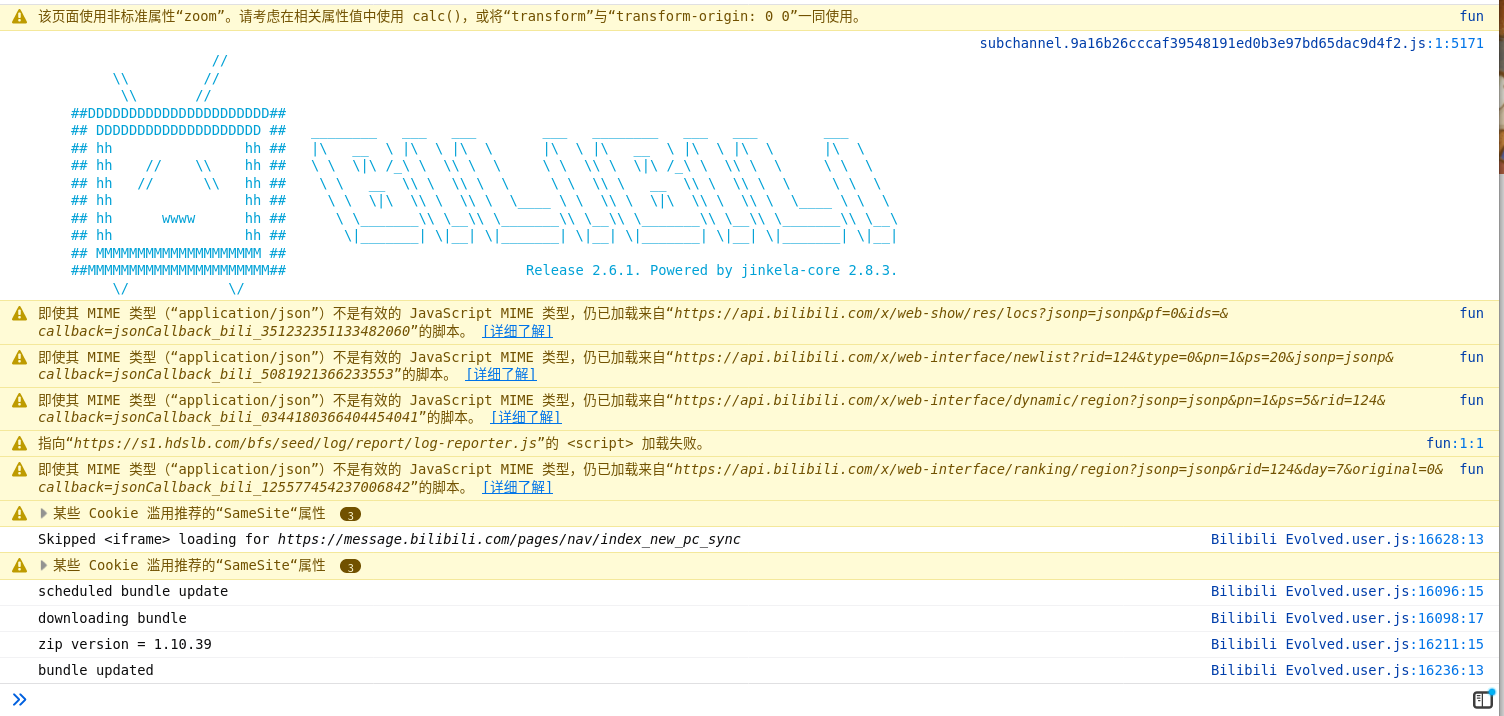
Task: Click 详细了解 on the ranking/region warning
Action: pos(517,487)
